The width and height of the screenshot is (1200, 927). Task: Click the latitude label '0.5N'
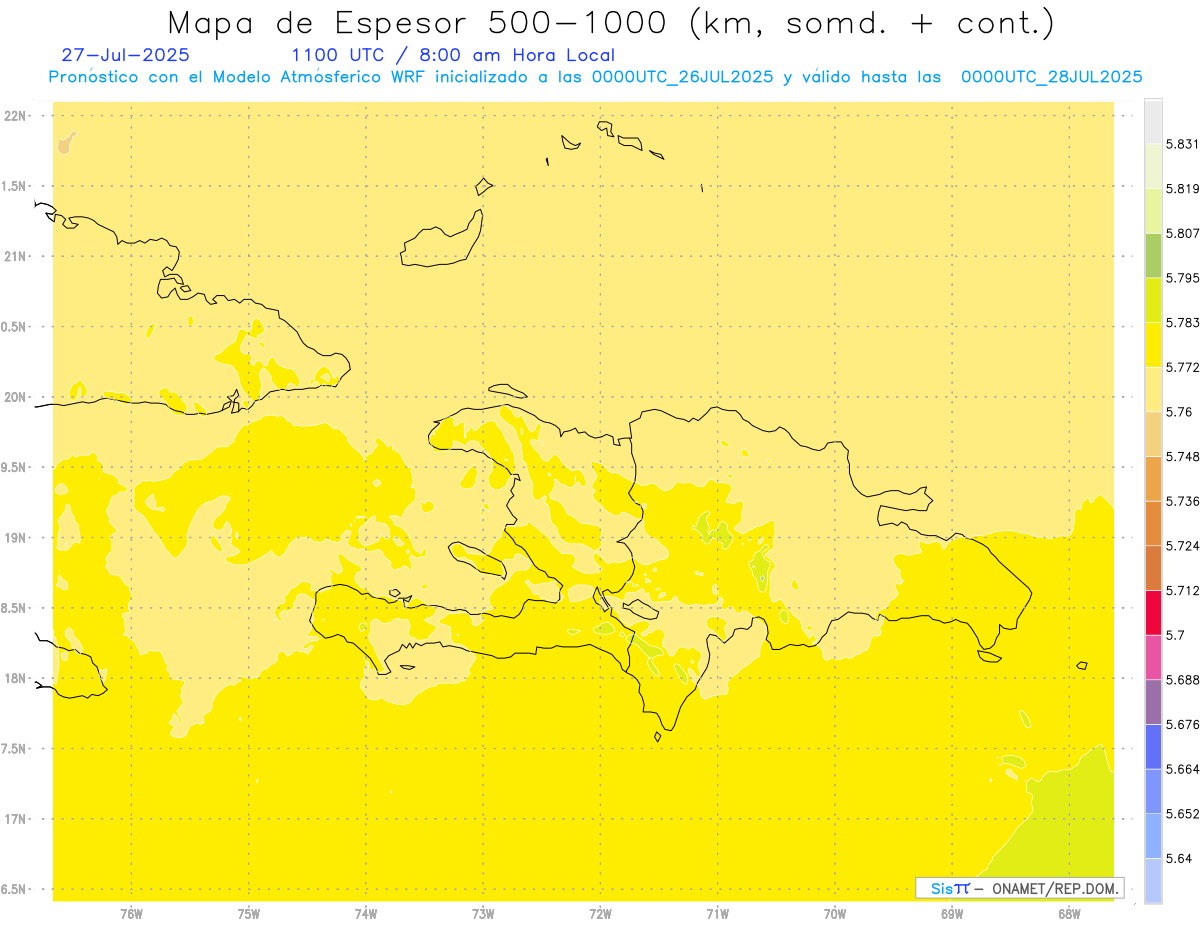click(15, 327)
